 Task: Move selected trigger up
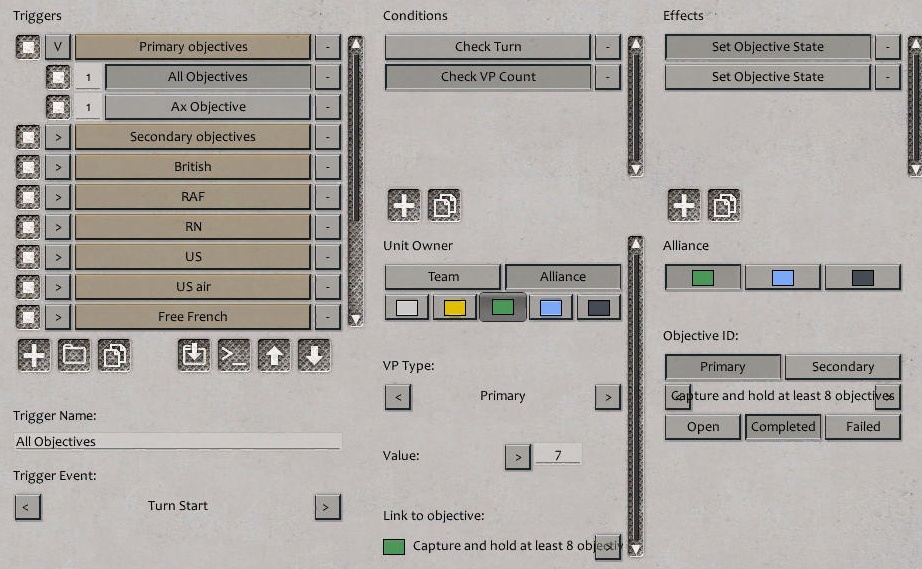pos(274,356)
